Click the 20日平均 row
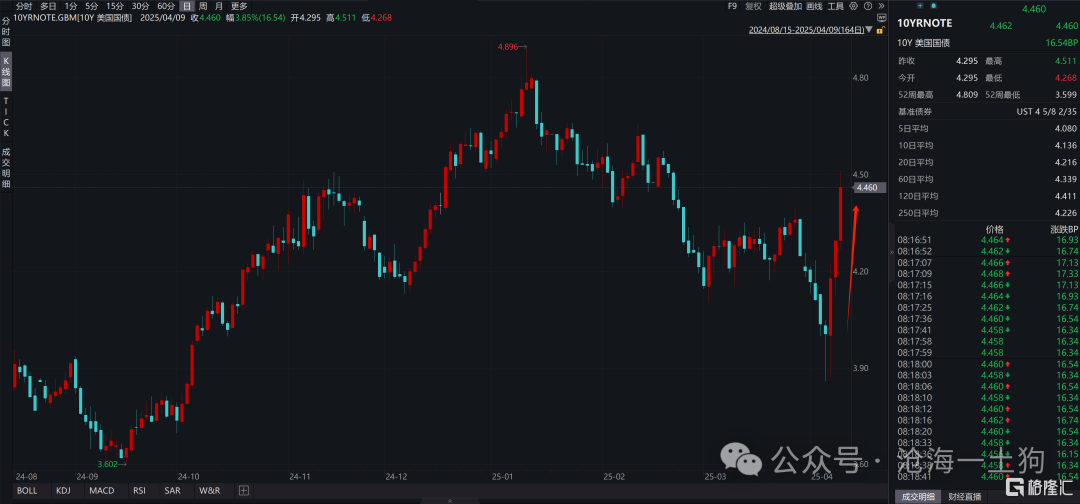1080x504 pixels. 986,162
